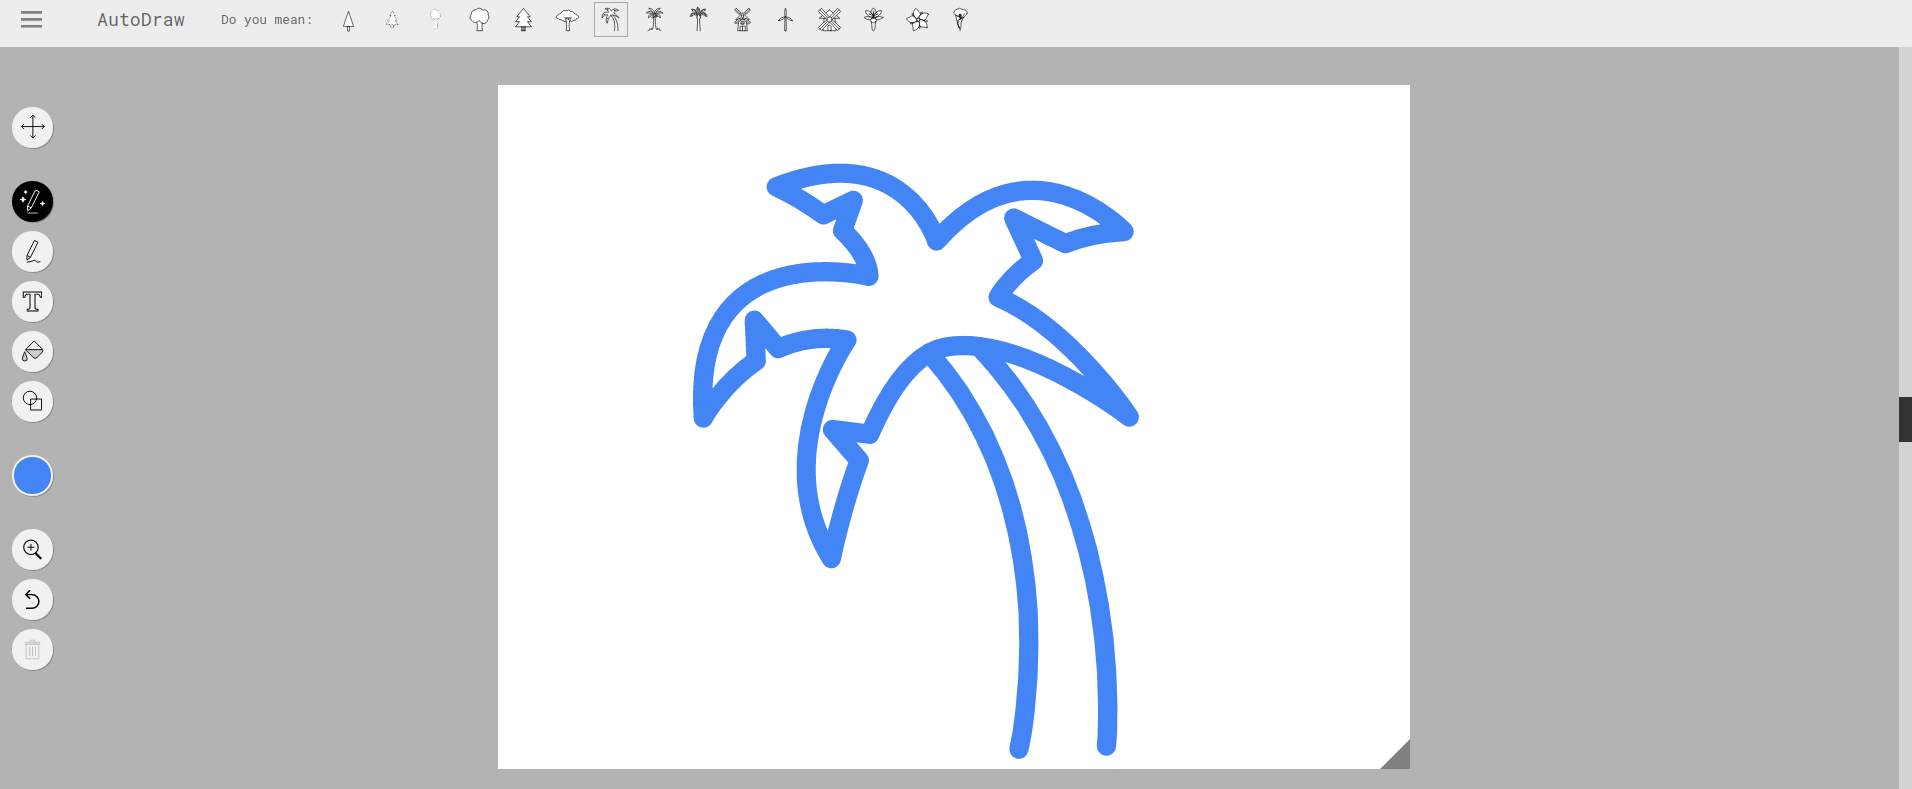1912x789 pixels.
Task: Pick the round leafy tree suggestion
Action: tap(480, 20)
